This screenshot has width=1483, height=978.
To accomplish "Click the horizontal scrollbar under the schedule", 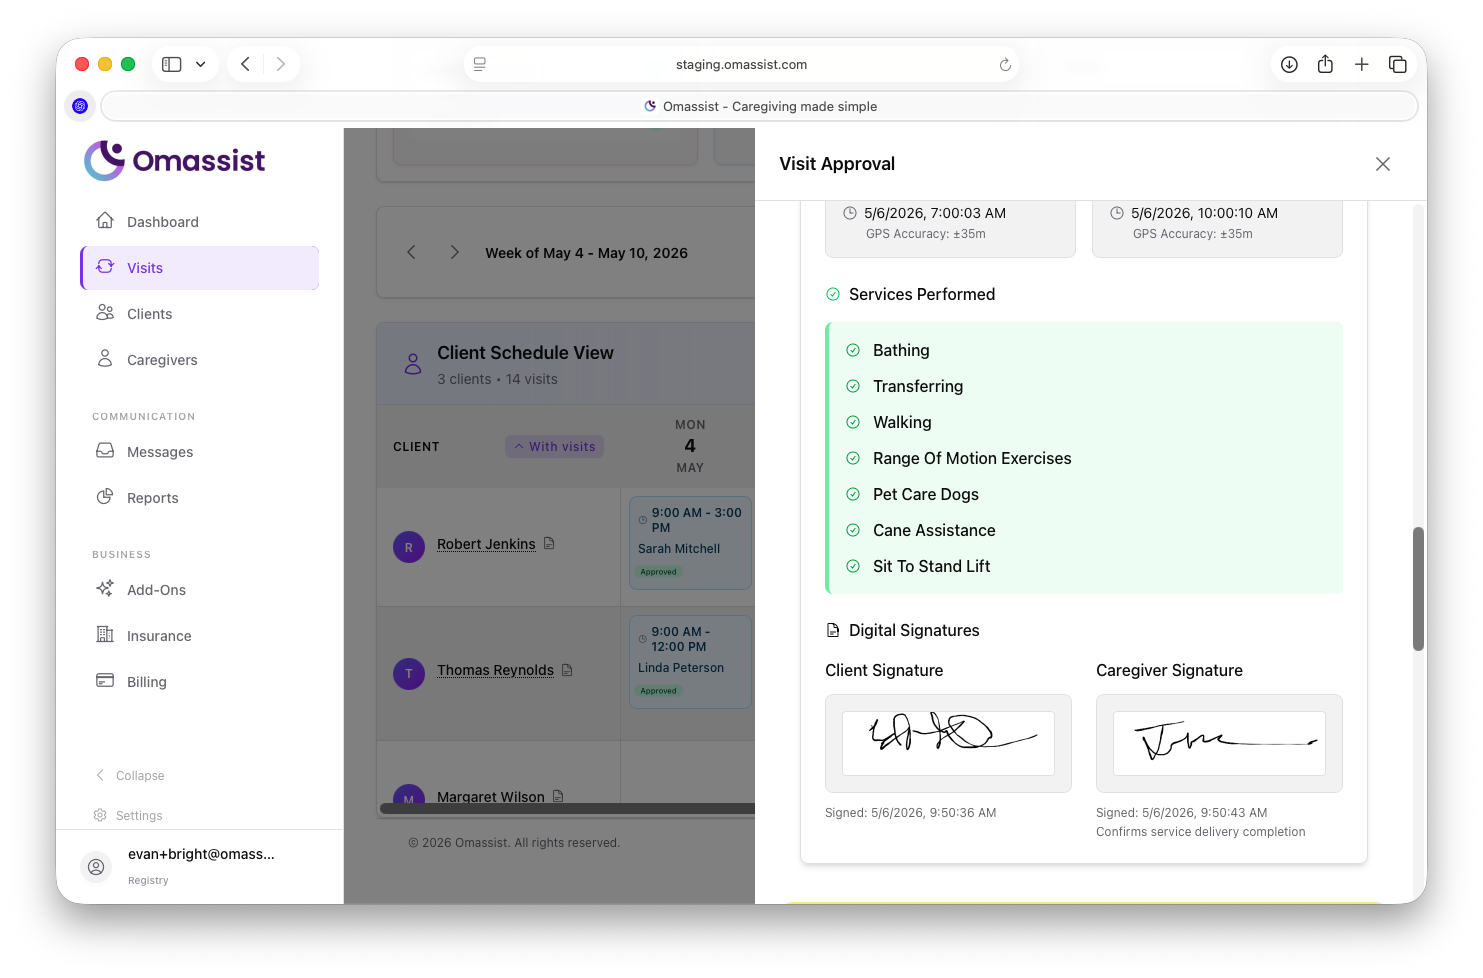I will pyautogui.click(x=567, y=808).
